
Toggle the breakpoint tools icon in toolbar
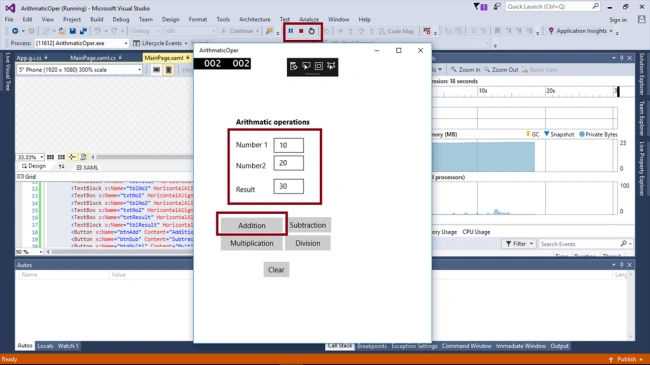pyautogui.click(x=427, y=31)
